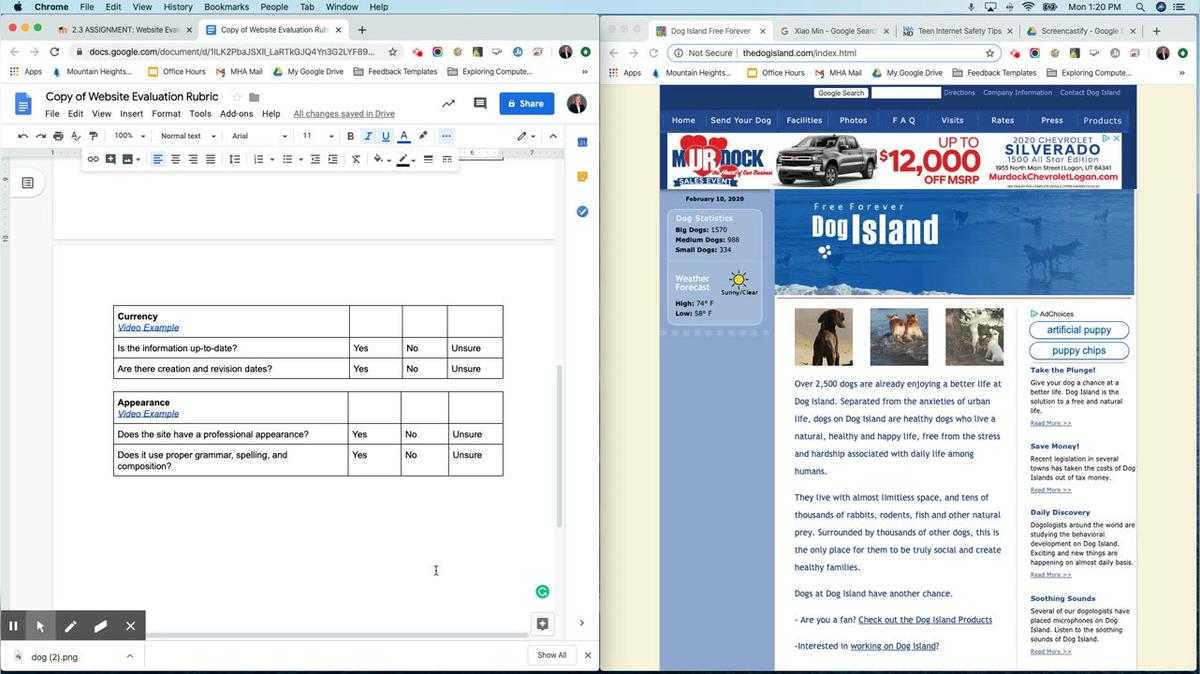
Task: Open the Normal text style dropdown
Action: [186, 136]
